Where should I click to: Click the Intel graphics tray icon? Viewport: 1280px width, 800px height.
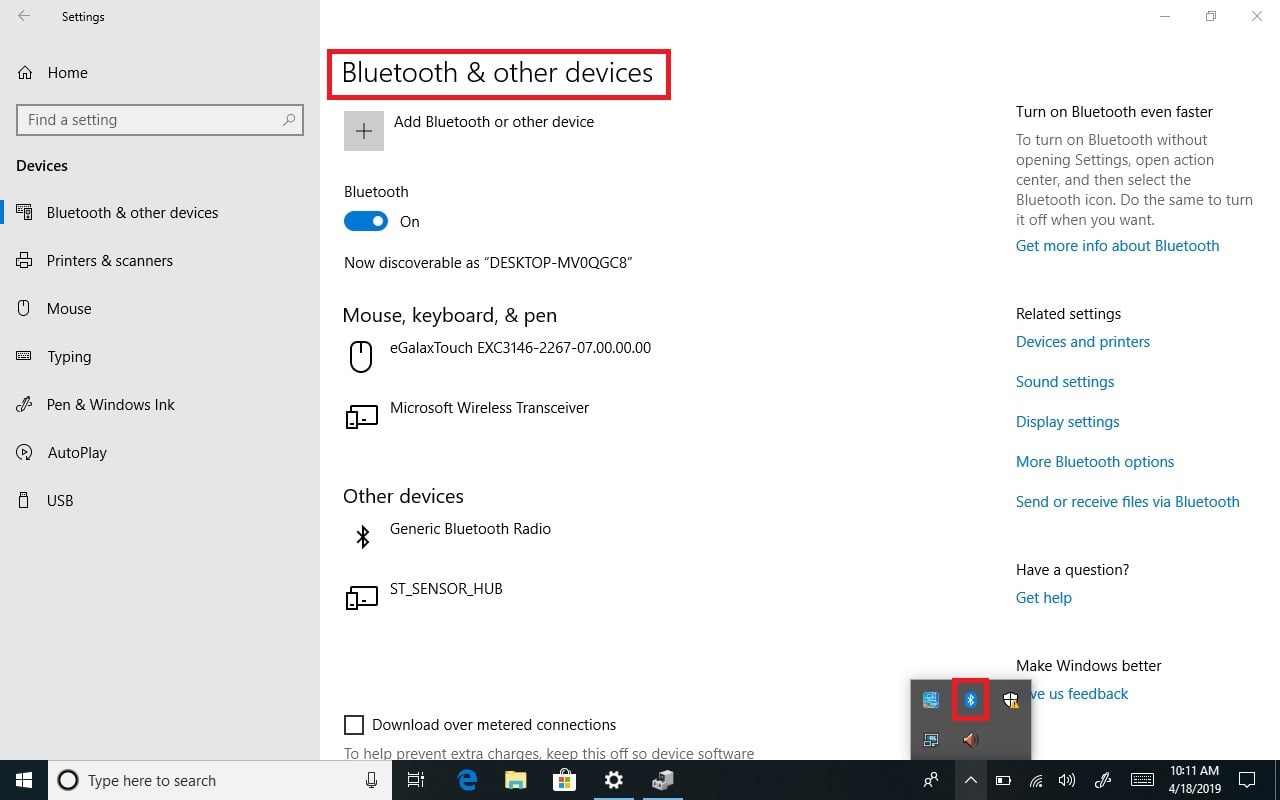click(x=931, y=700)
